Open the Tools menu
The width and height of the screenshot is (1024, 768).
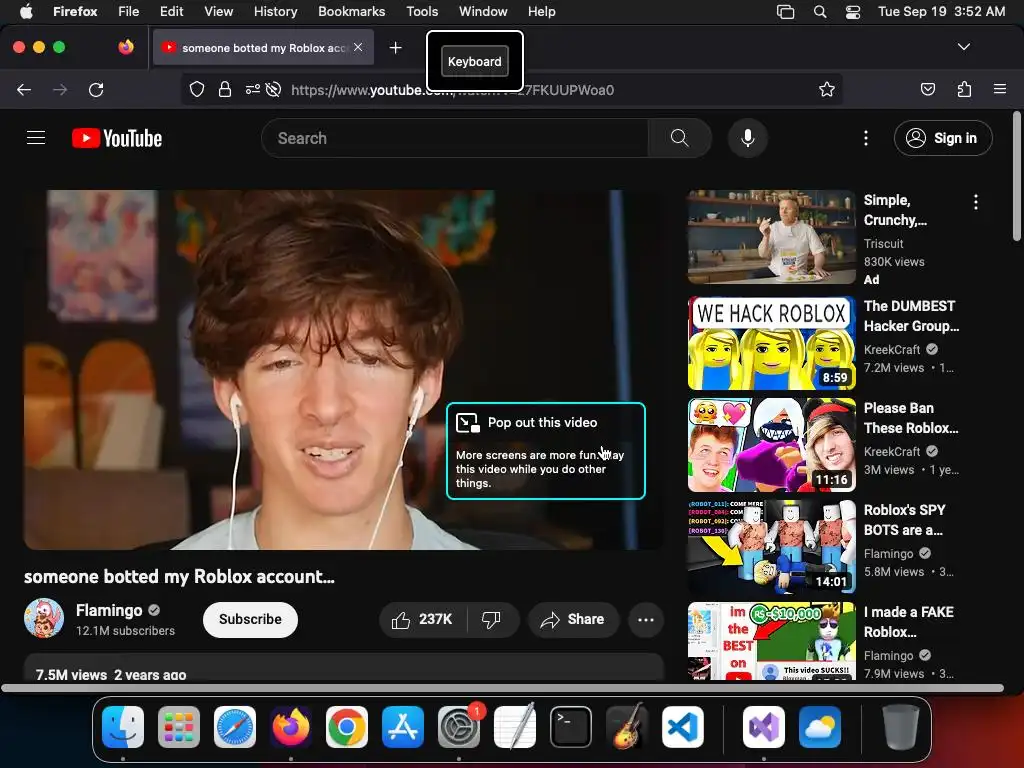tap(422, 12)
